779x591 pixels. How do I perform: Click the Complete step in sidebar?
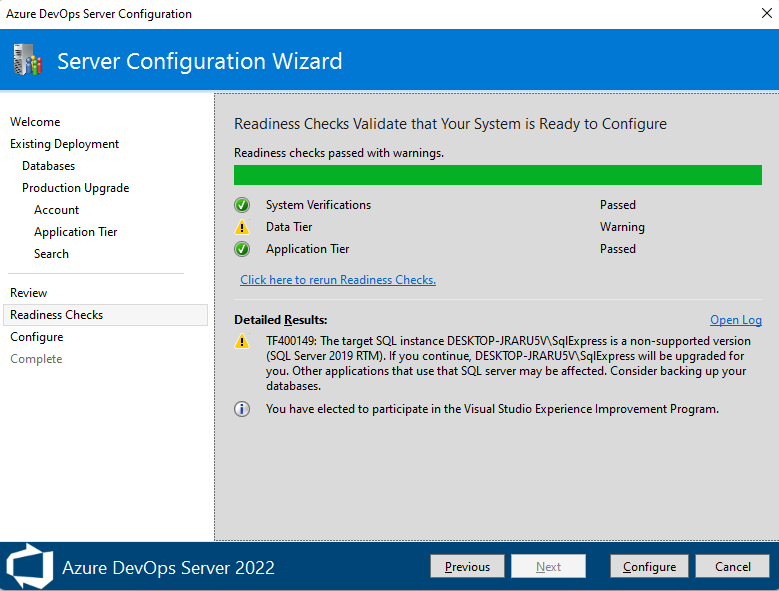pyautogui.click(x=36, y=359)
